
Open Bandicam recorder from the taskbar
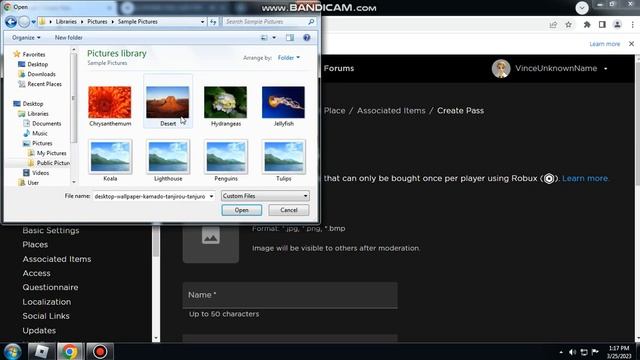(x=100, y=351)
